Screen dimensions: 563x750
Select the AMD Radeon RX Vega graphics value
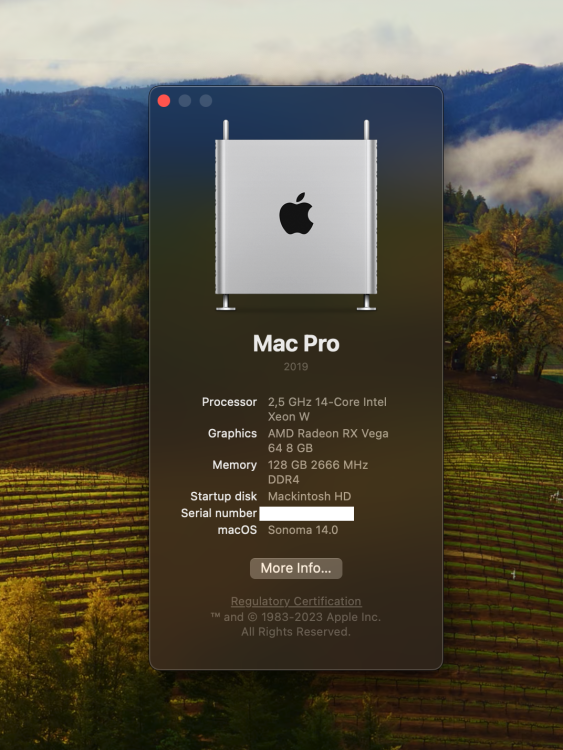328,441
